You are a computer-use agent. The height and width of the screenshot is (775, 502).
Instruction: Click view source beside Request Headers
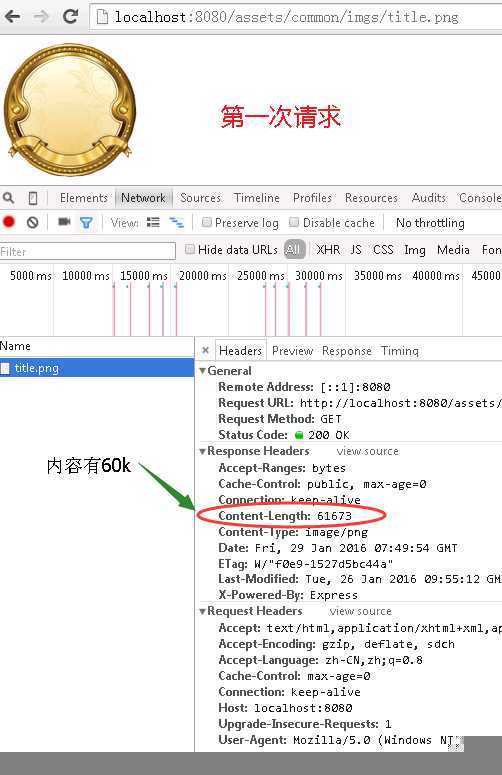click(x=361, y=611)
